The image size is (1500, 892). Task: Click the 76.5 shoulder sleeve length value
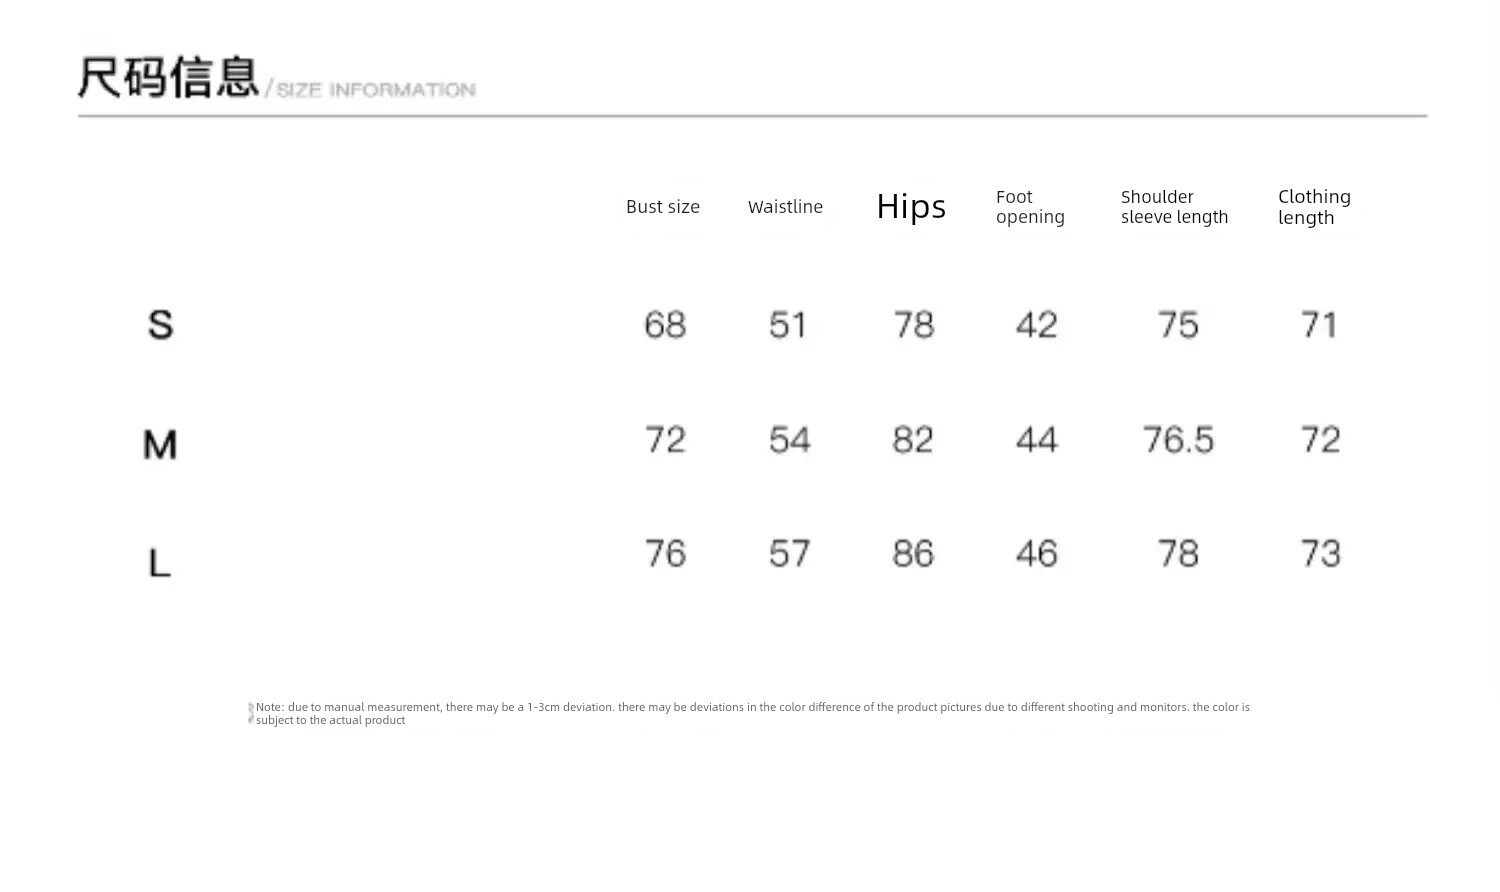(x=1178, y=440)
